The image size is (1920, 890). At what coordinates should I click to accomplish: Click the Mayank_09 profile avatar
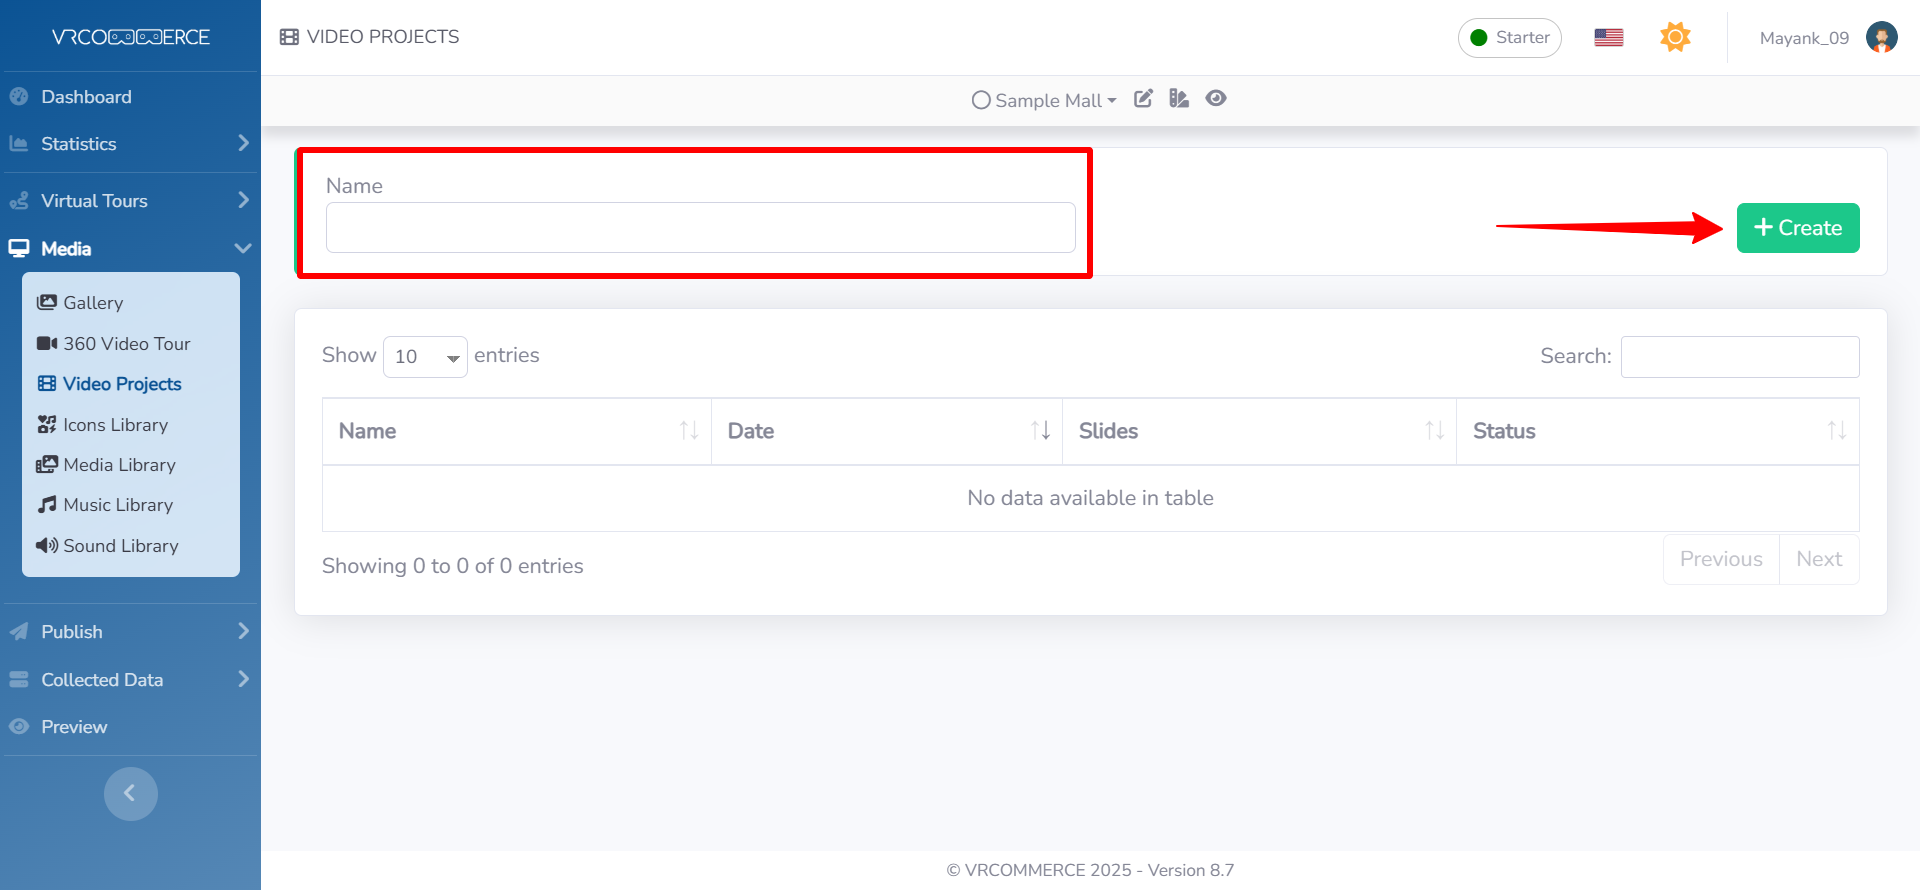pyautogui.click(x=1881, y=38)
